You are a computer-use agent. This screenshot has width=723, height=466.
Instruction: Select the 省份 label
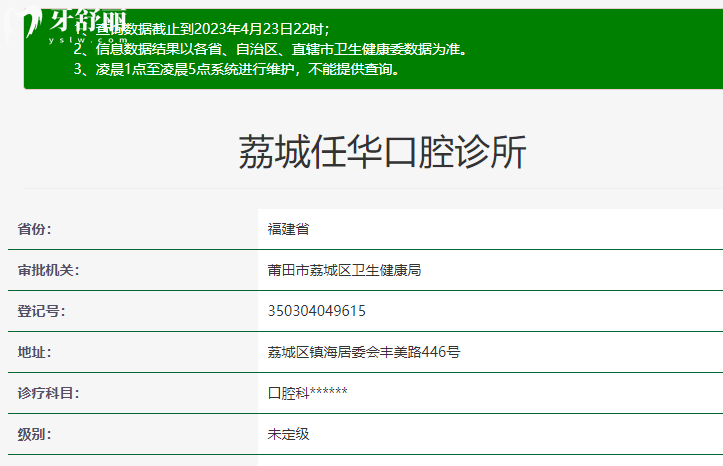[35, 229]
